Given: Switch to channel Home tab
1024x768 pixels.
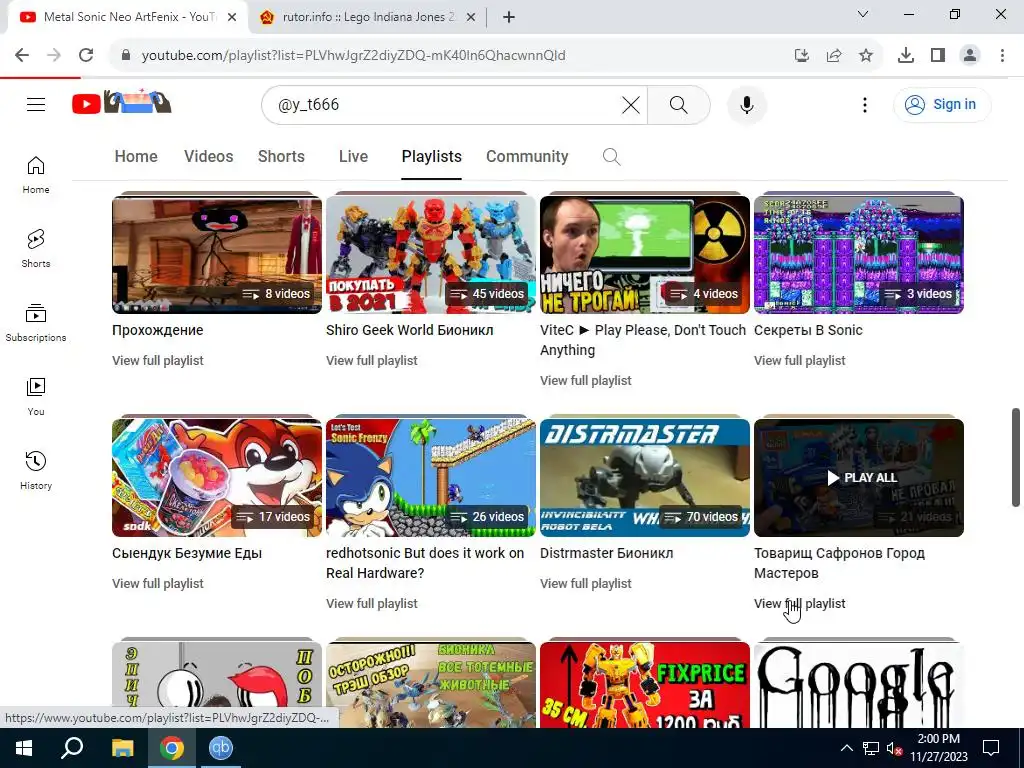Looking at the screenshot, I should 136,157.
